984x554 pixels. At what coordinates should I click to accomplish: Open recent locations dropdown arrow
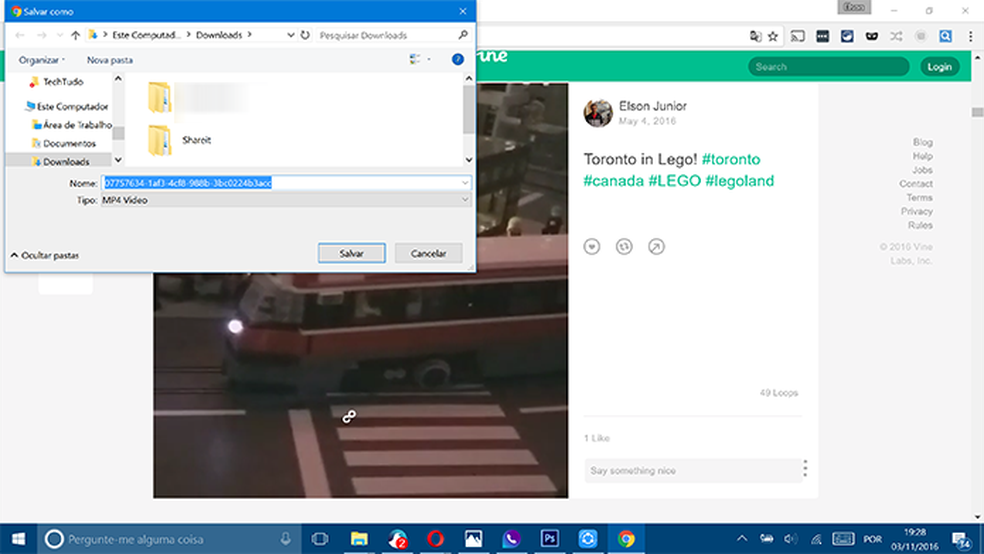click(60, 35)
